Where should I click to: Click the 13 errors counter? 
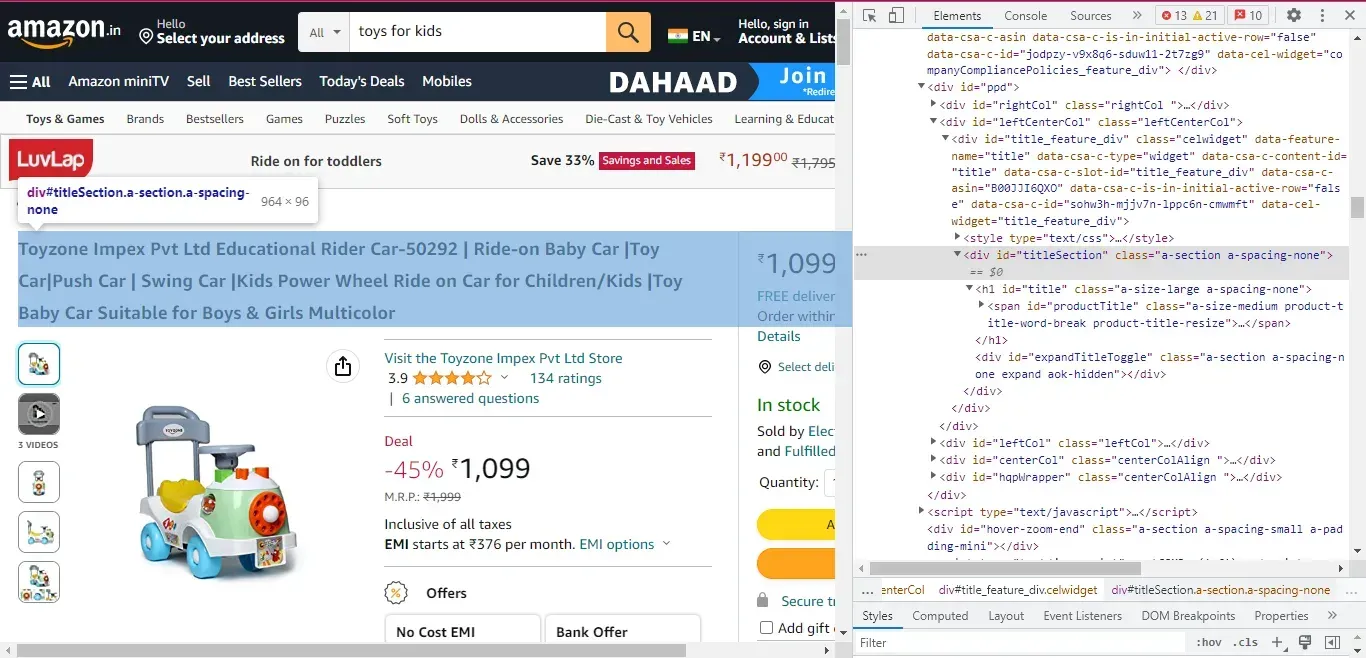tap(1174, 15)
